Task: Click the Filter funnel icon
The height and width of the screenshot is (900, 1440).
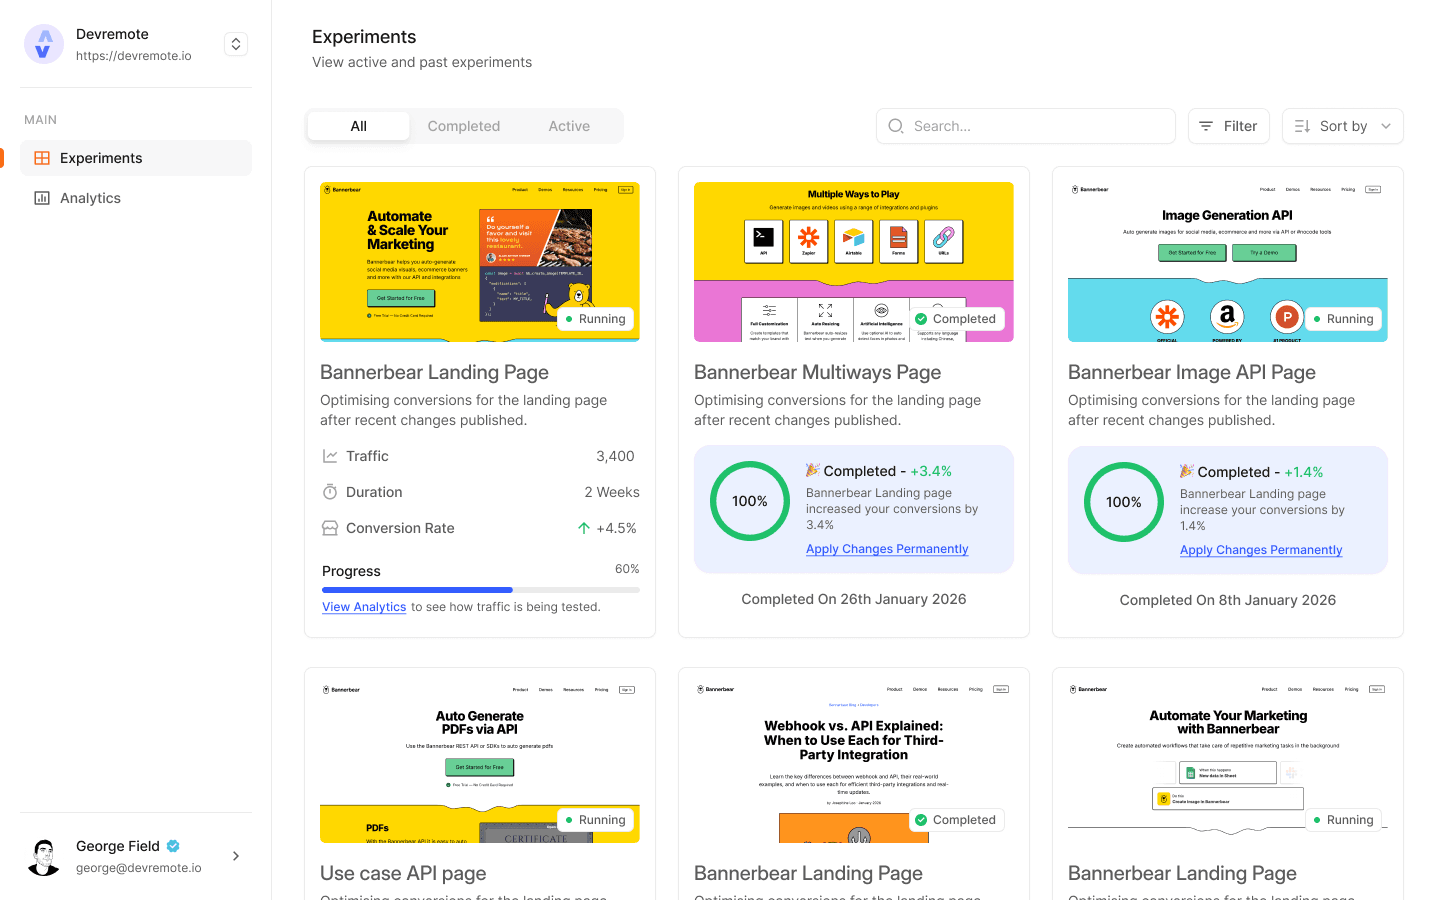Action: (1207, 126)
